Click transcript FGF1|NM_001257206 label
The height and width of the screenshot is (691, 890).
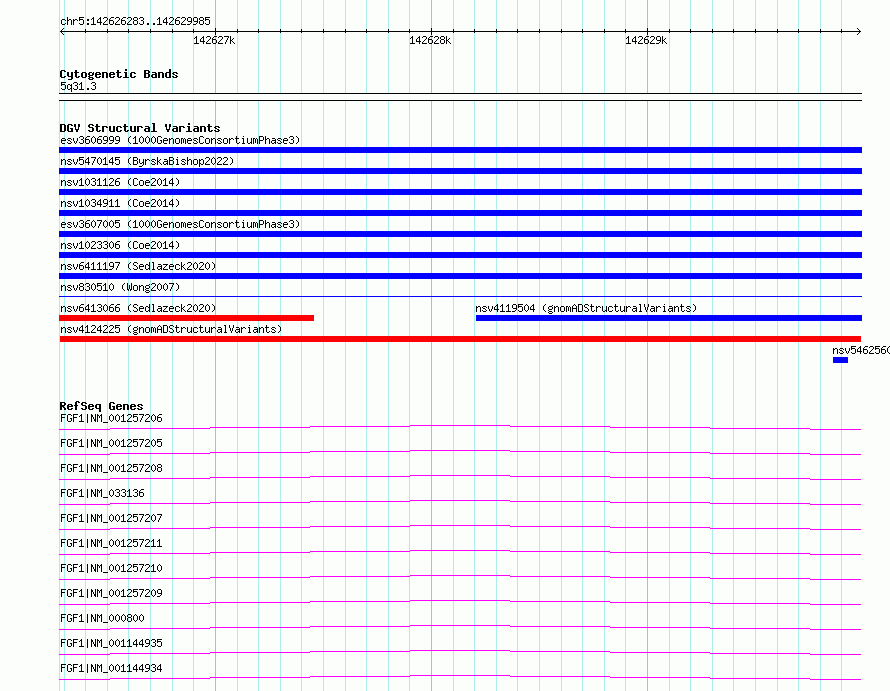click(x=111, y=418)
